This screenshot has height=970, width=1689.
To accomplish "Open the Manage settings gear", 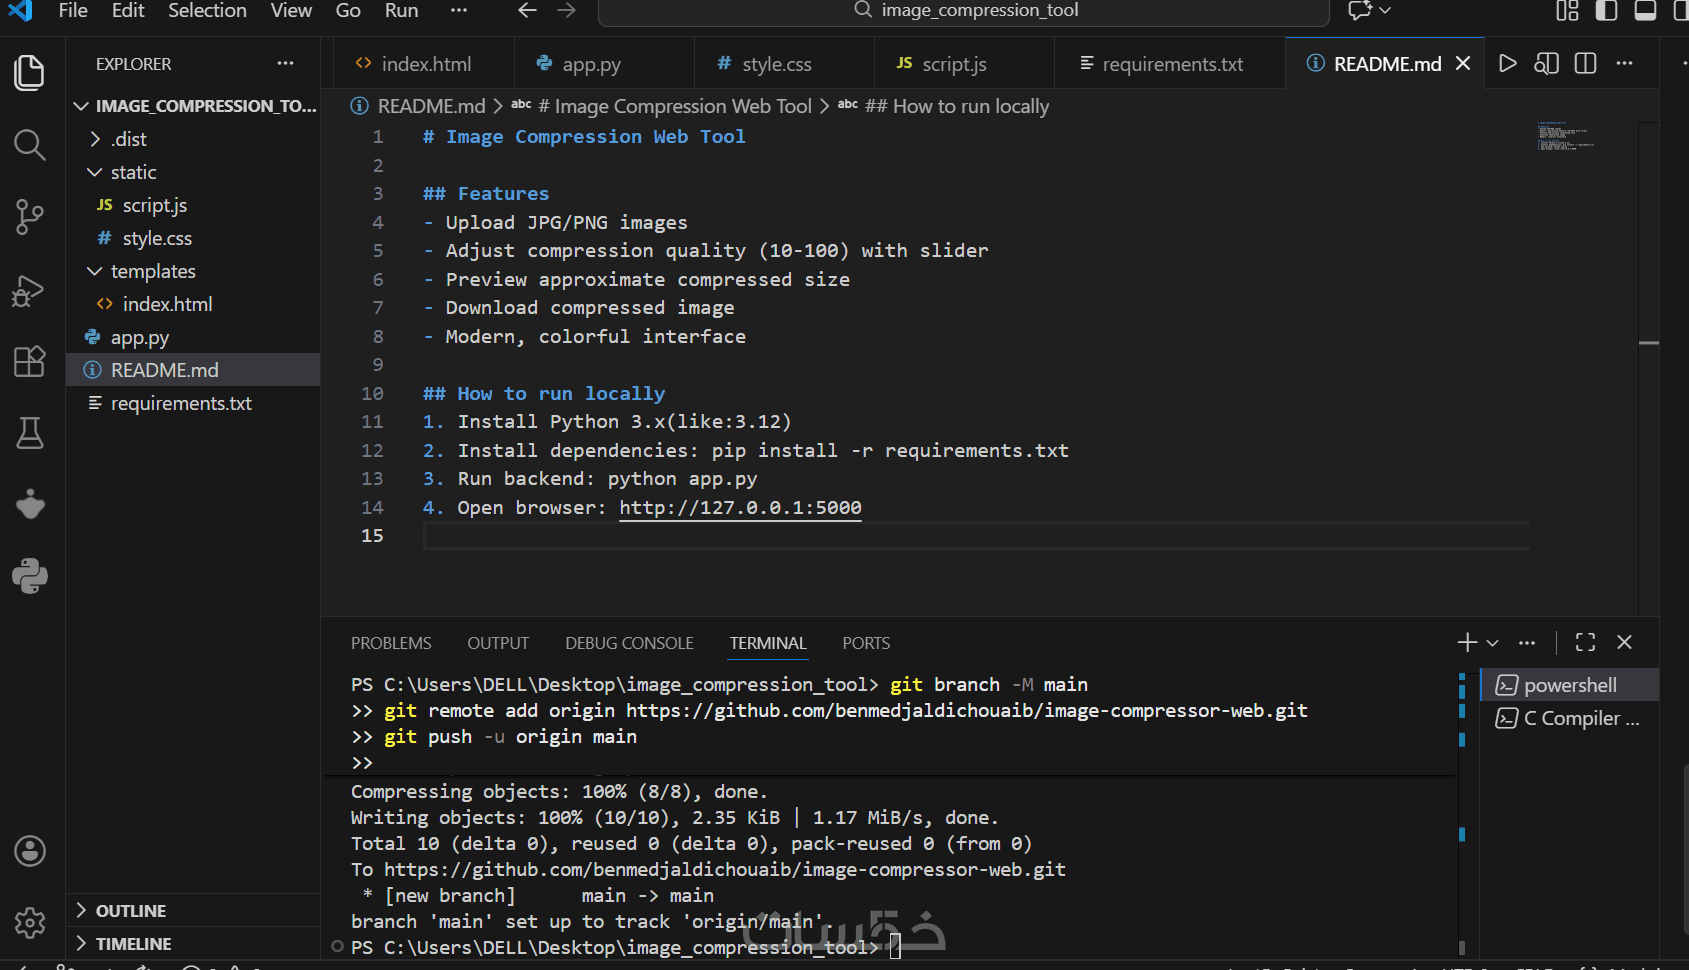I will click(x=29, y=922).
